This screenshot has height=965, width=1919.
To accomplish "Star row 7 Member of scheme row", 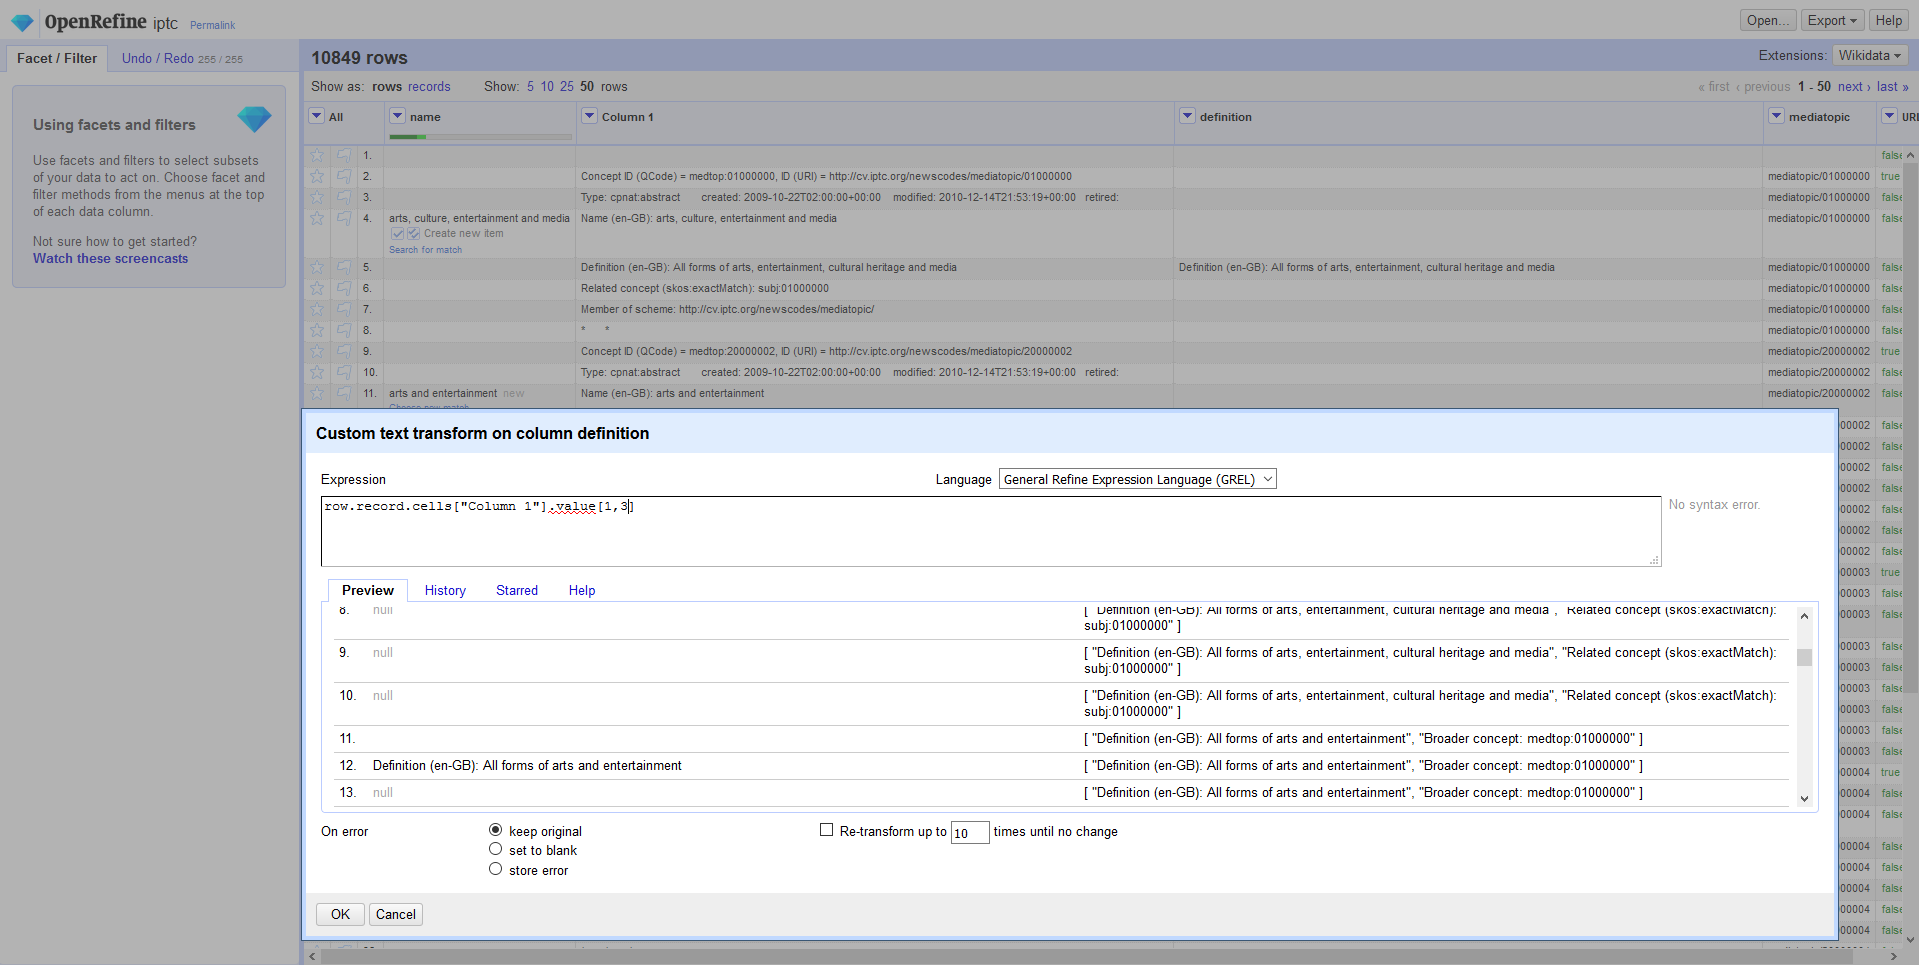I will 317,309.
